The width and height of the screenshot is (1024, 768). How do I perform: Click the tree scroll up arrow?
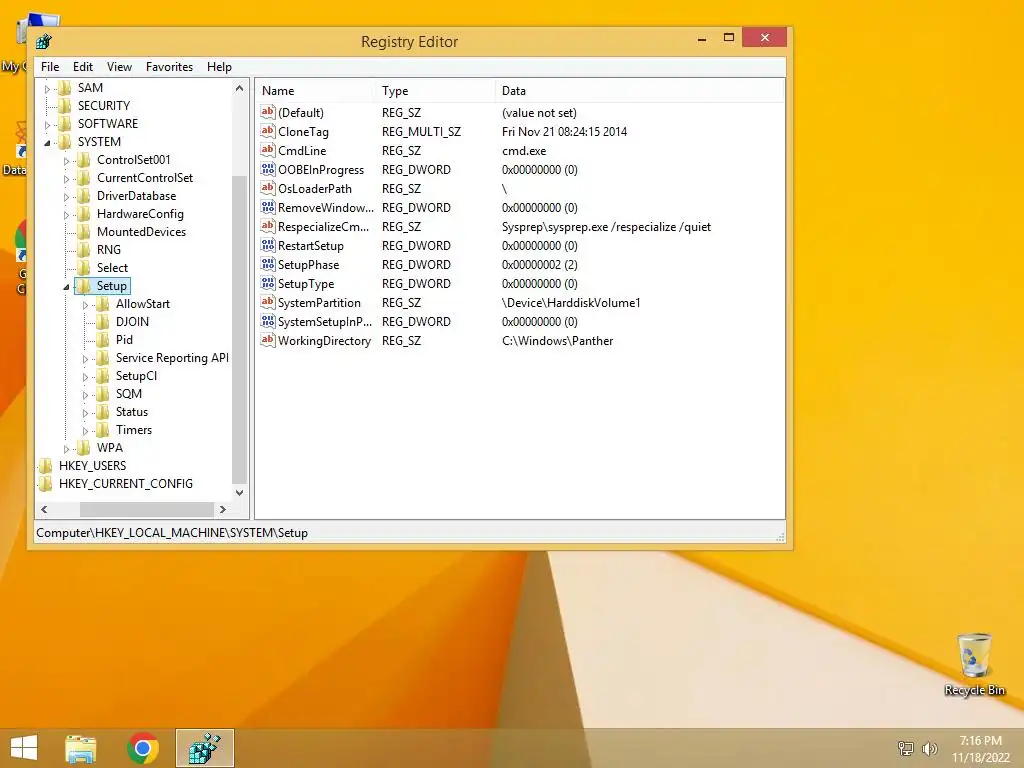click(240, 88)
